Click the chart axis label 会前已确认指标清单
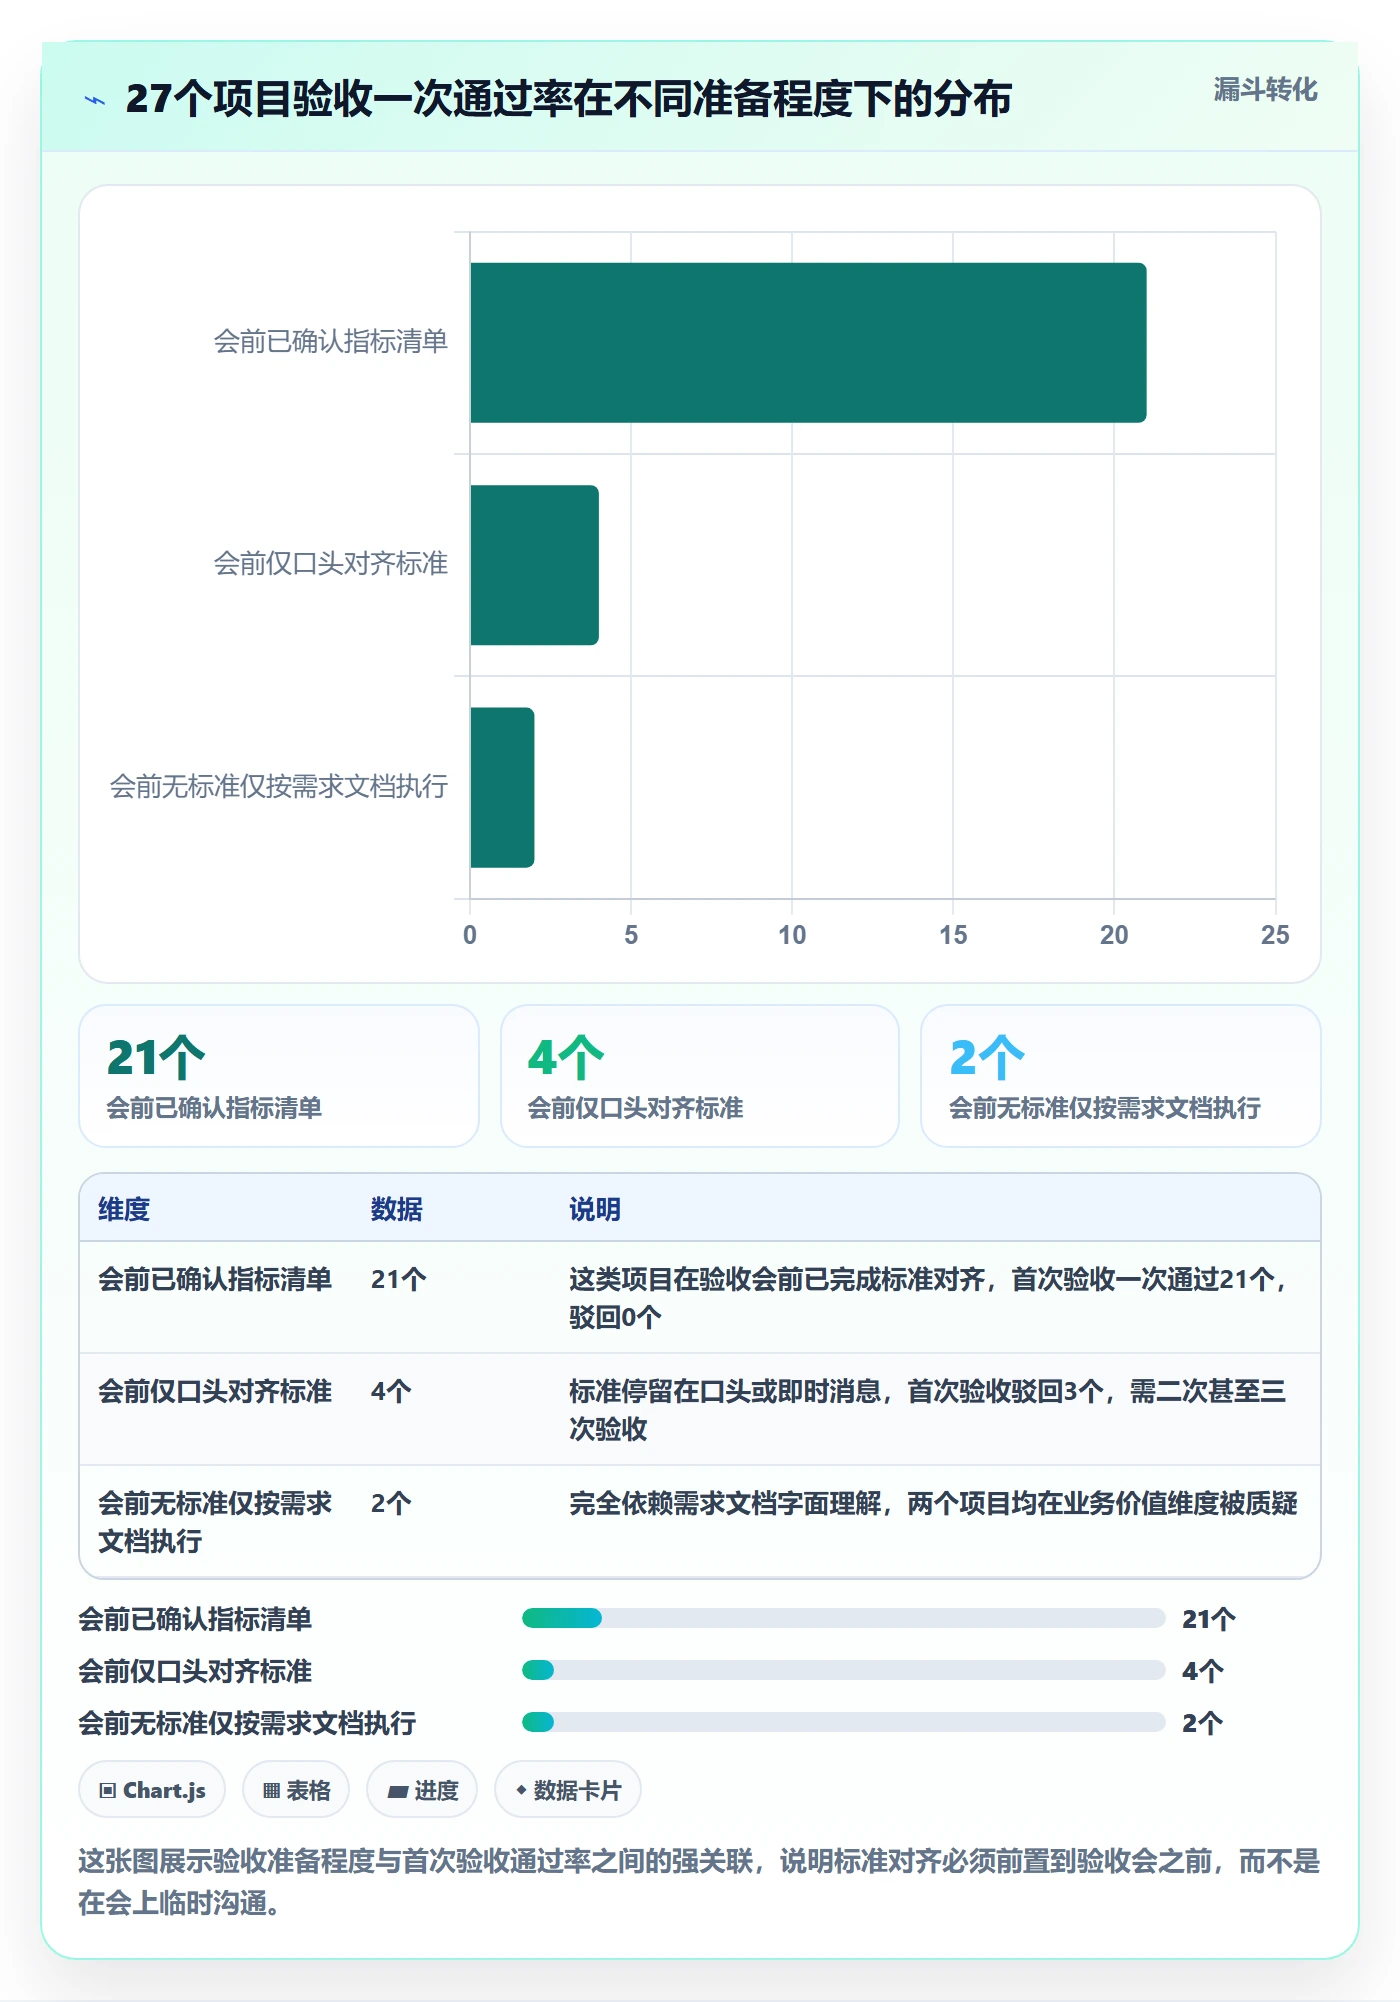The width and height of the screenshot is (1400, 2002). [330, 342]
